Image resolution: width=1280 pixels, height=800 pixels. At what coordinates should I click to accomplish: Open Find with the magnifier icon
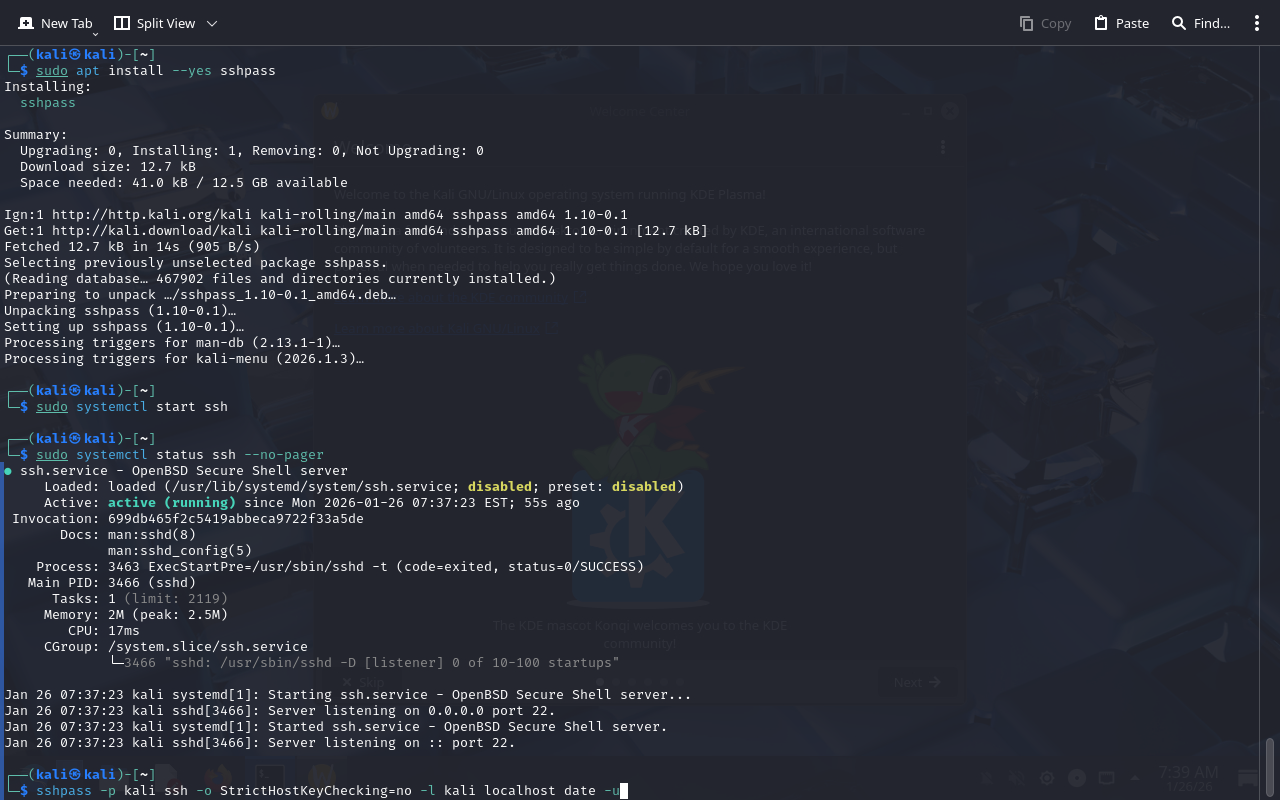(x=1179, y=23)
